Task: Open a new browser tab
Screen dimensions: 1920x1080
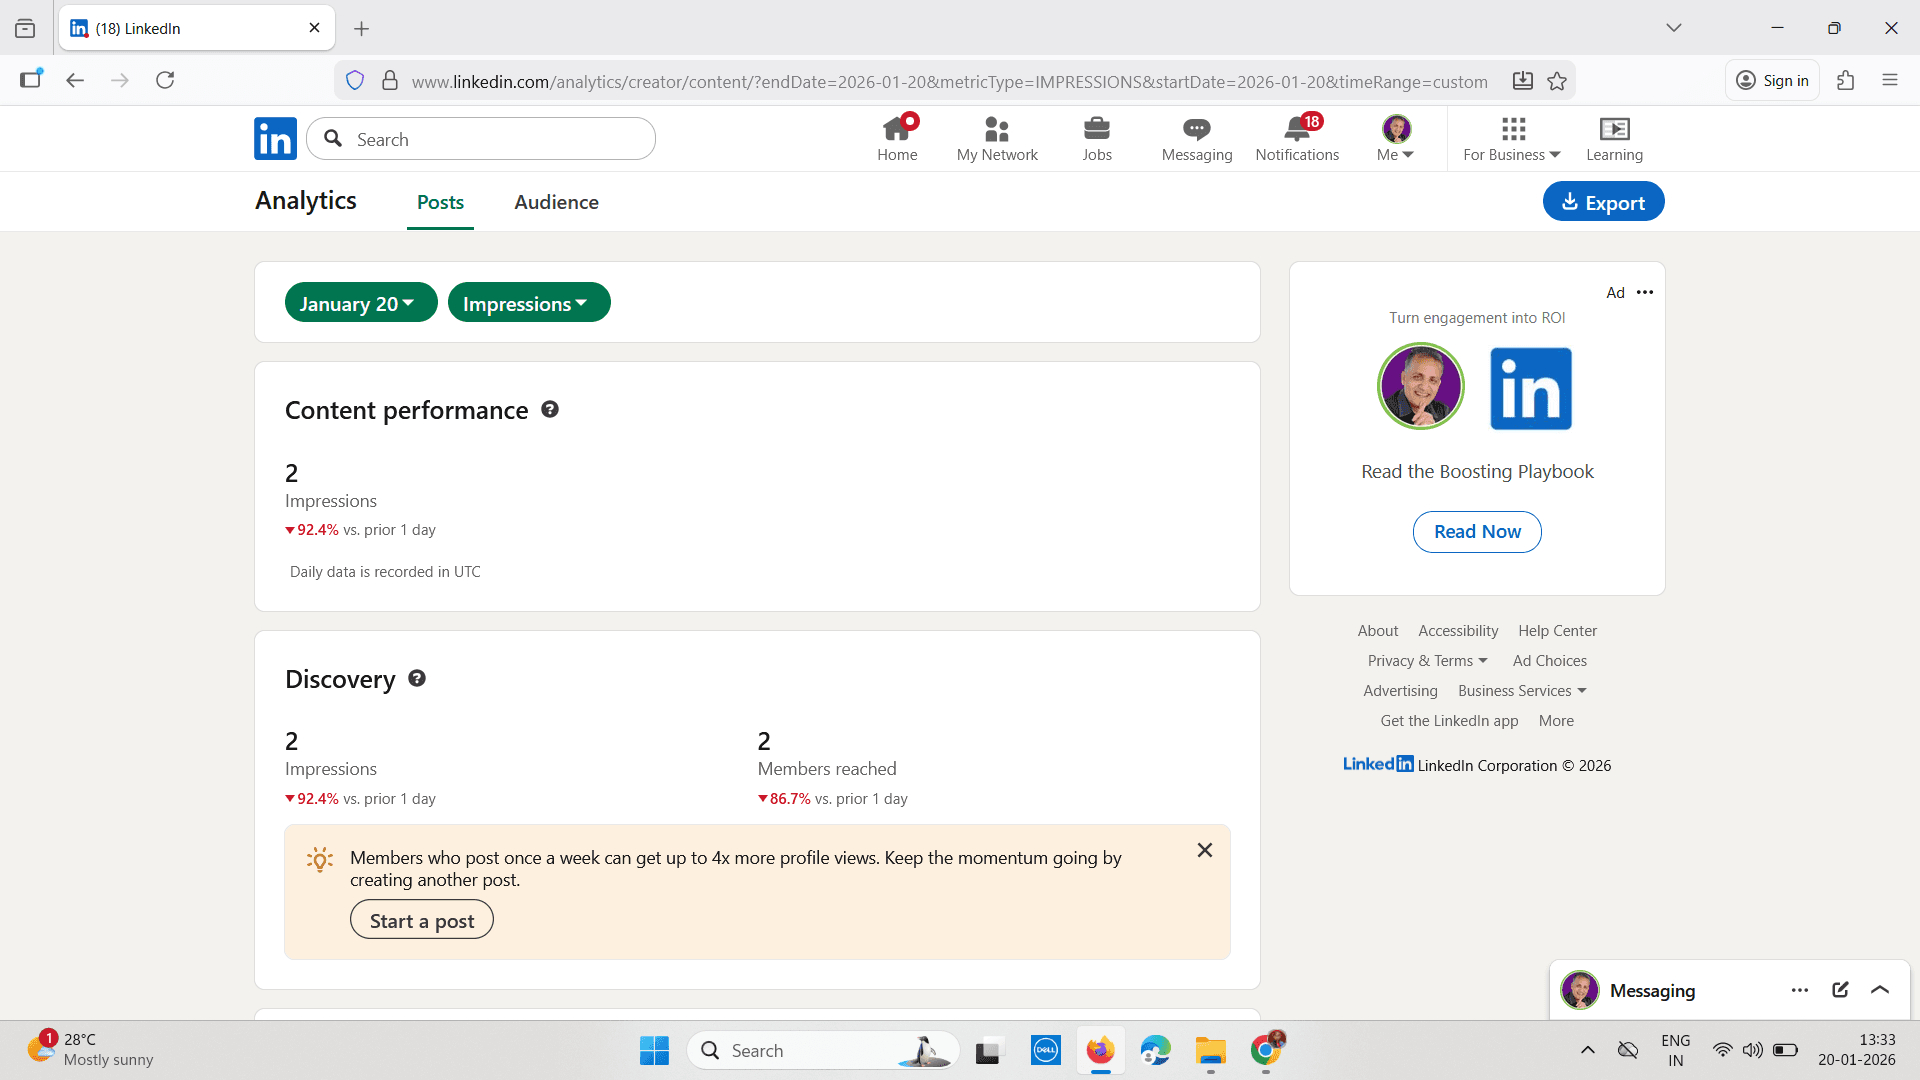Action: click(x=362, y=29)
